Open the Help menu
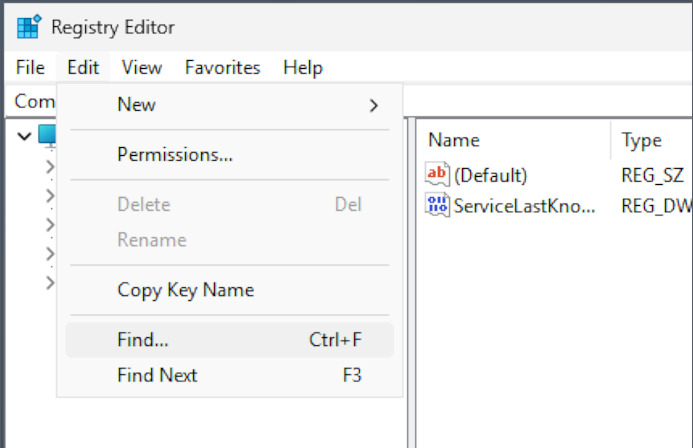The width and height of the screenshot is (693, 448). click(x=303, y=68)
